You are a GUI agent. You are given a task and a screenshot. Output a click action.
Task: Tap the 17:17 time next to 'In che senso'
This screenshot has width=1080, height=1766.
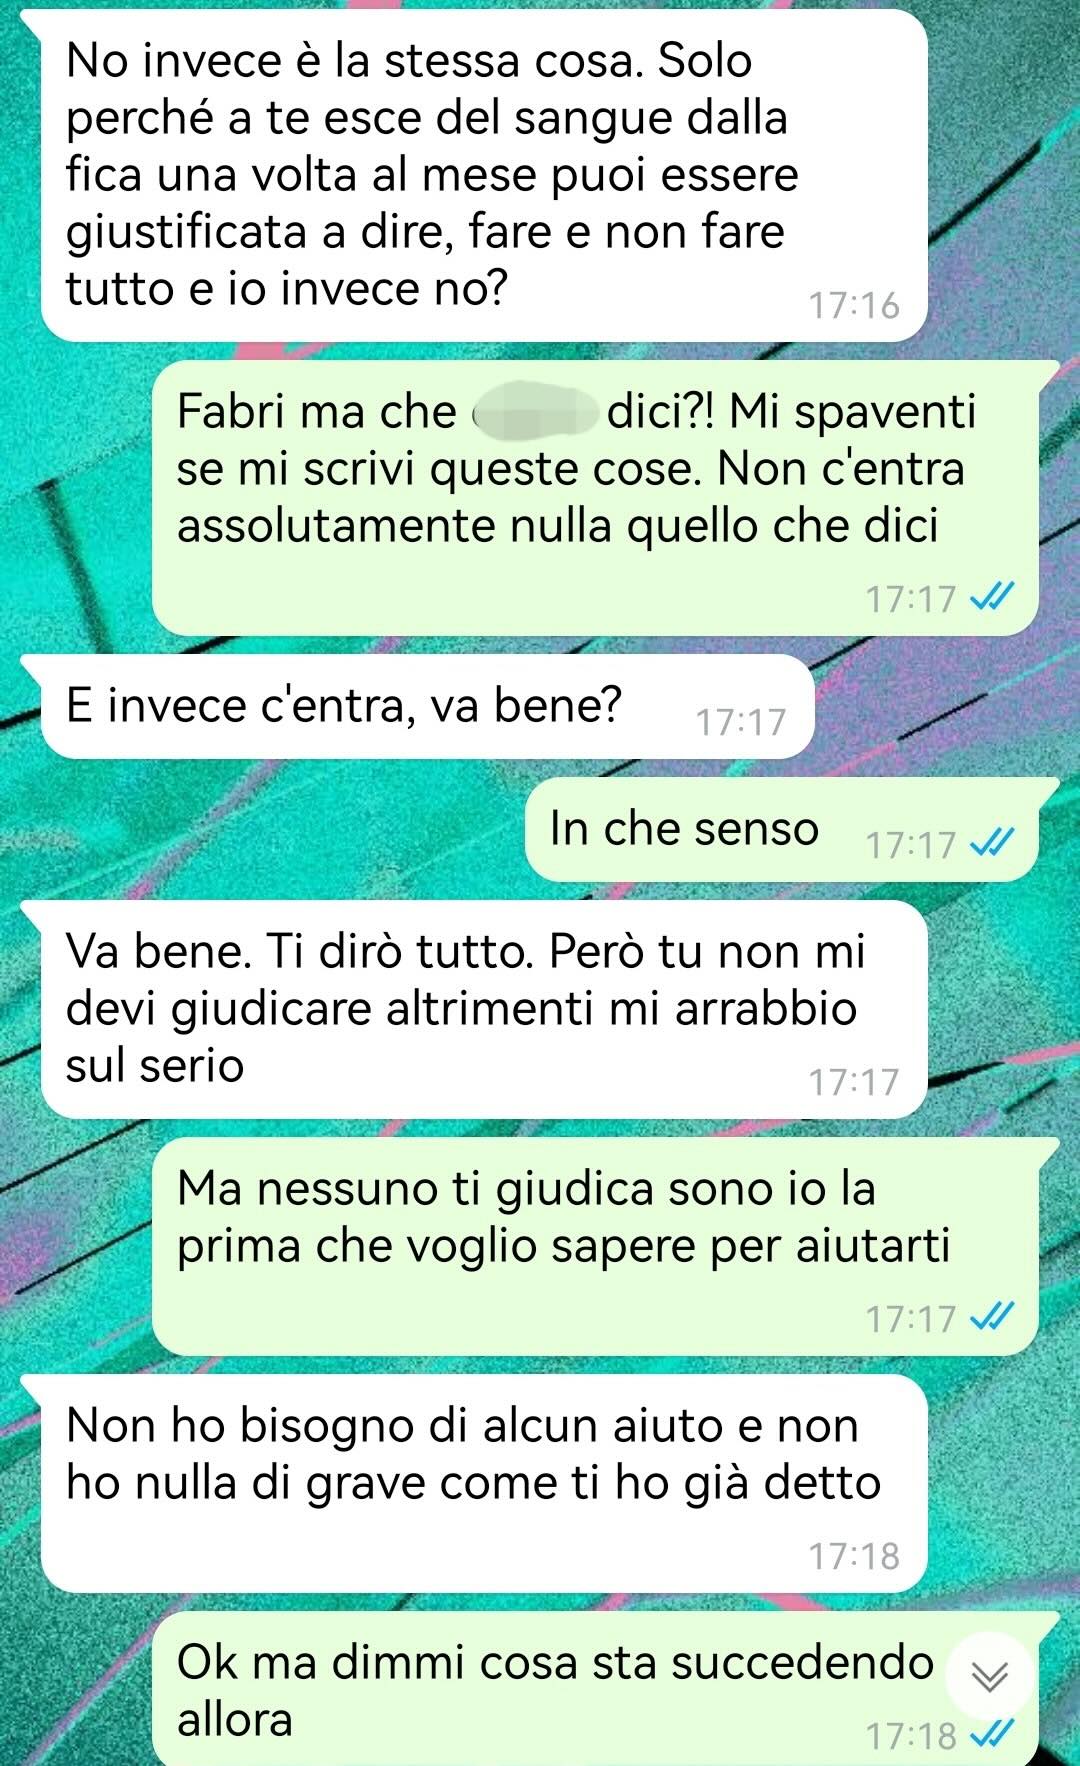[911, 845]
